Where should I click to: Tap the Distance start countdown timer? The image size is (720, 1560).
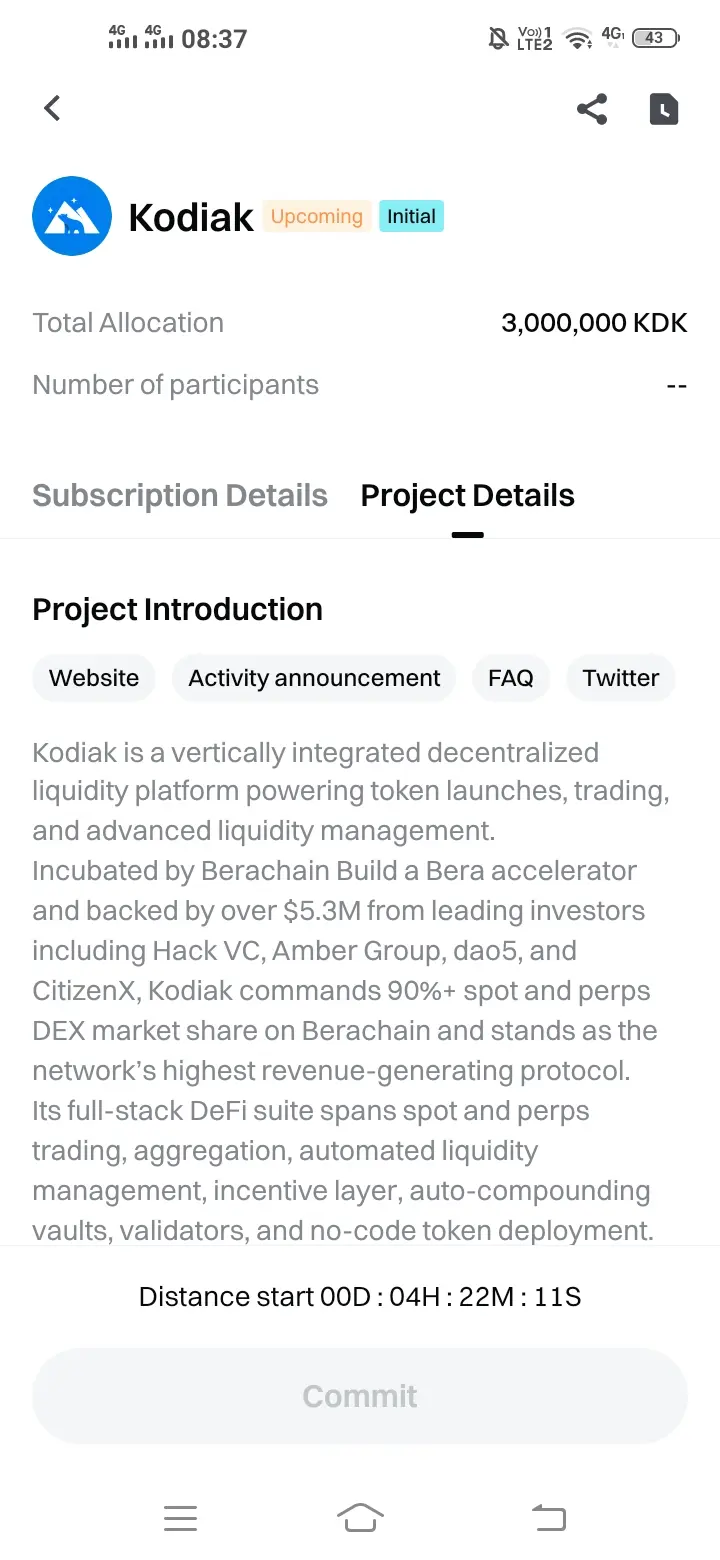(x=360, y=1297)
